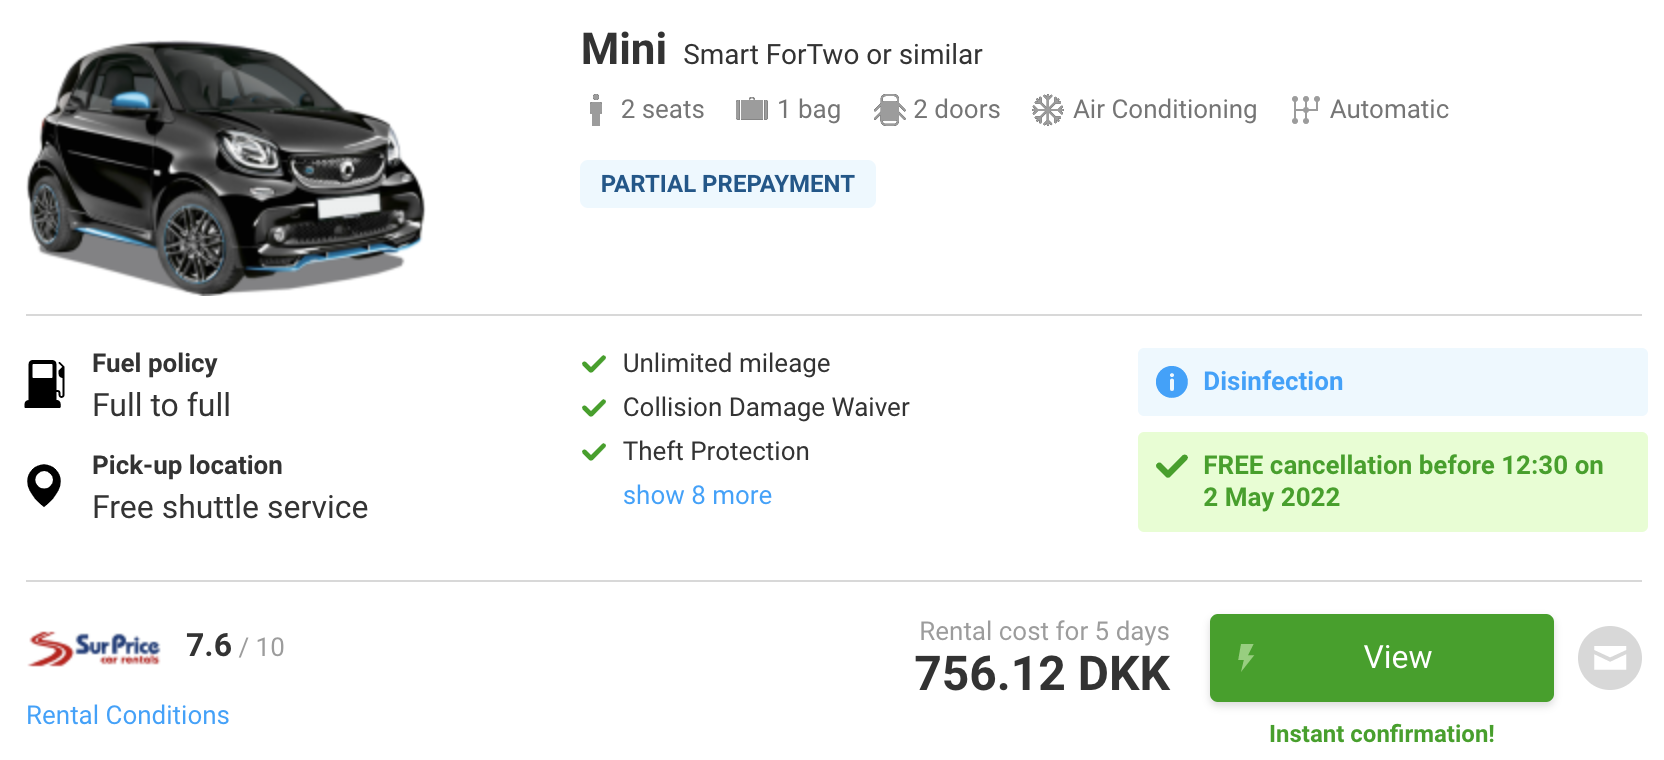Viewport: 1664px width, 760px height.
Task: Click the Theft Protection checkmark
Action: [x=594, y=452]
